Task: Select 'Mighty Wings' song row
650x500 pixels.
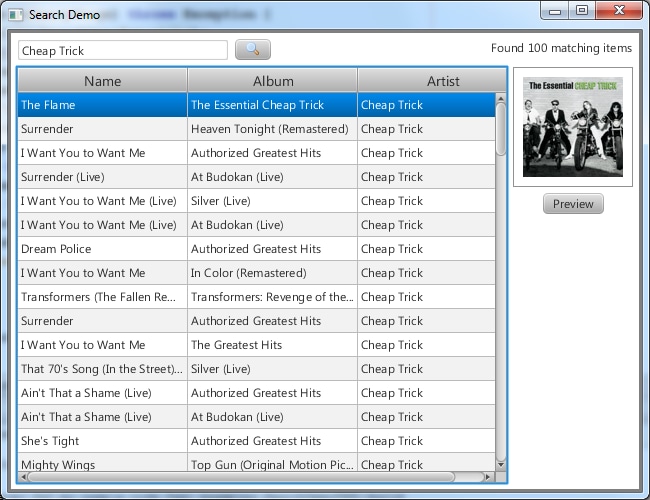Action: point(256,462)
